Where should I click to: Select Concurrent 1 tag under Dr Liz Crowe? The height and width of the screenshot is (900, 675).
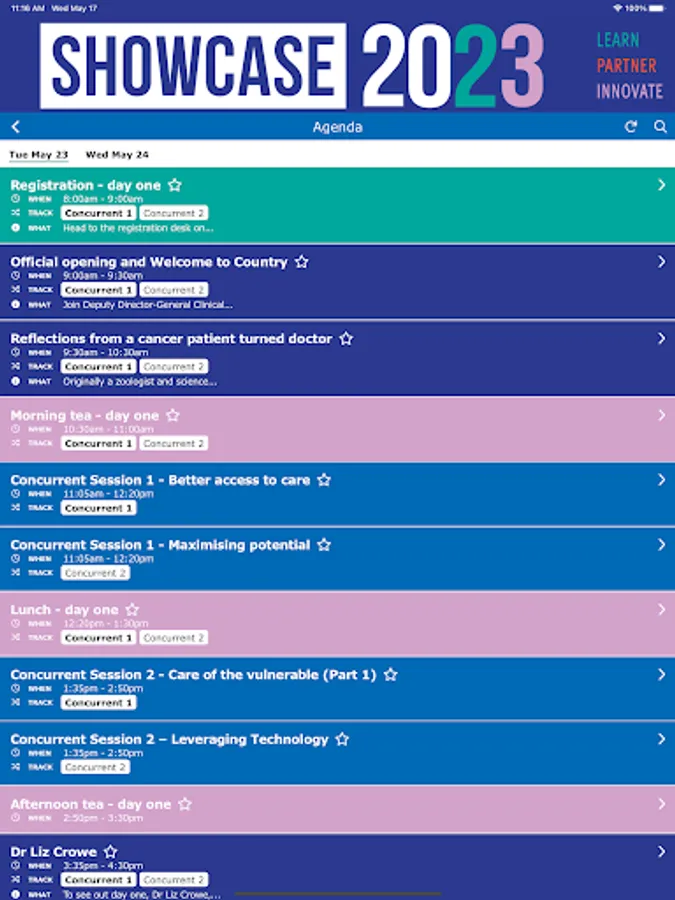[98, 879]
